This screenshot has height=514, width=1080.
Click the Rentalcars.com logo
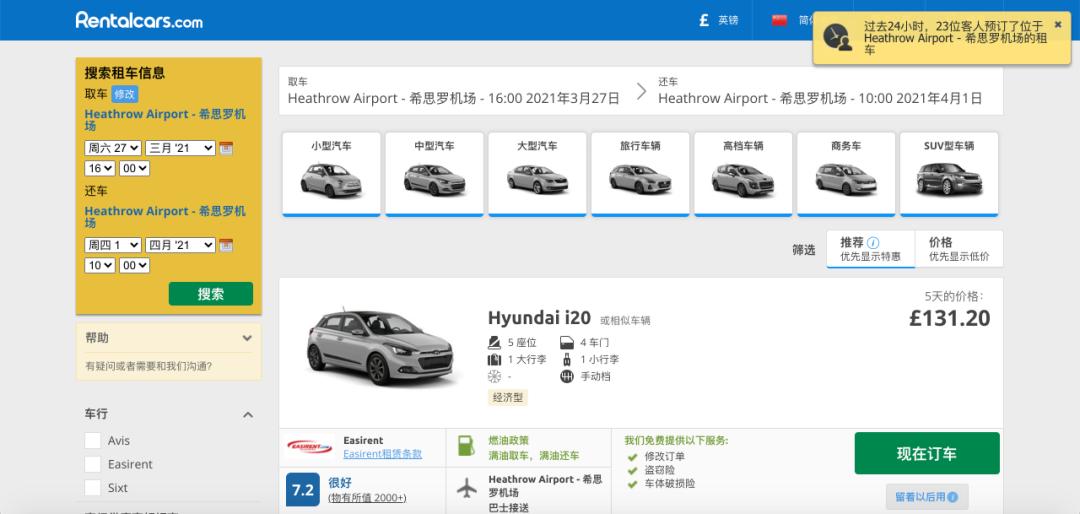139,20
